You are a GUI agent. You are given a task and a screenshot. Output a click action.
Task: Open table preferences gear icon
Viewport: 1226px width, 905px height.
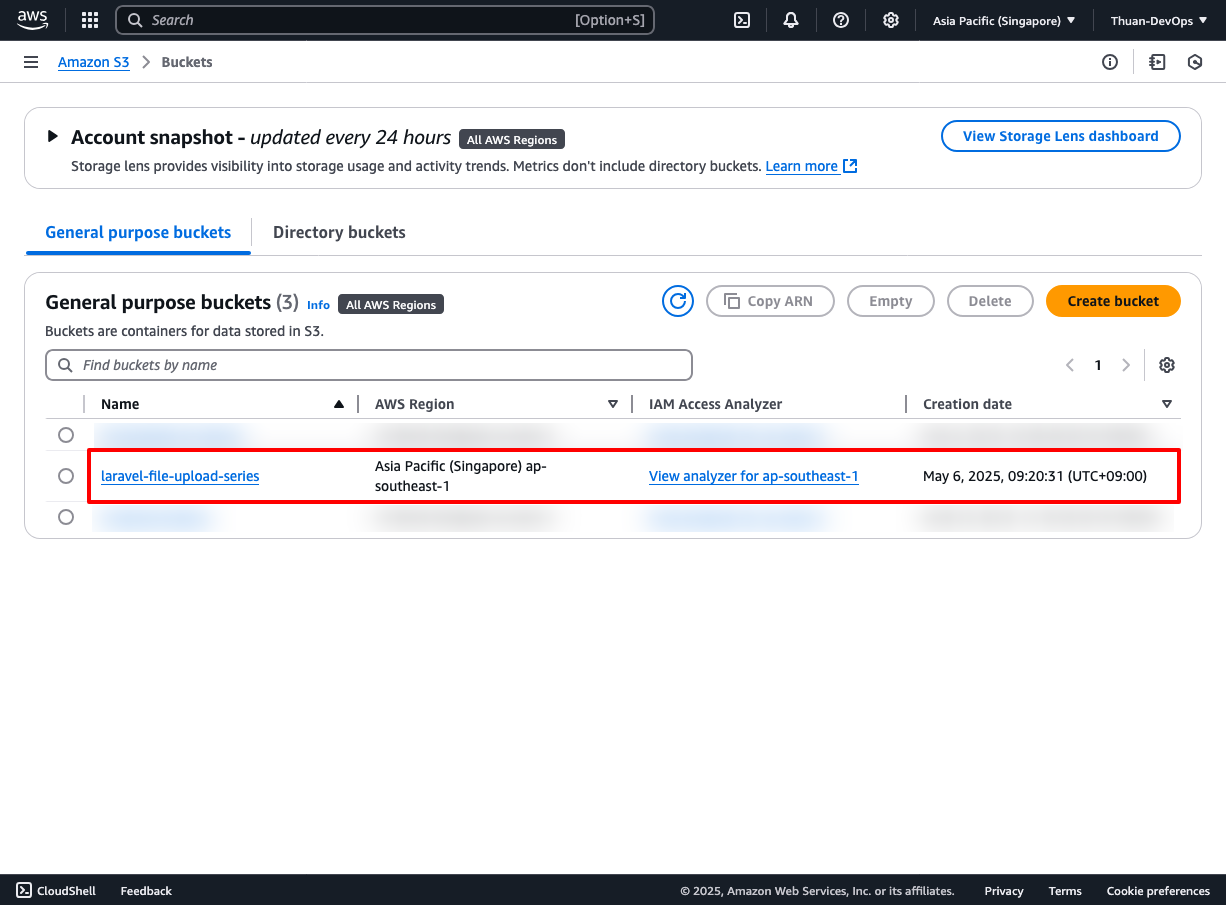[1166, 365]
